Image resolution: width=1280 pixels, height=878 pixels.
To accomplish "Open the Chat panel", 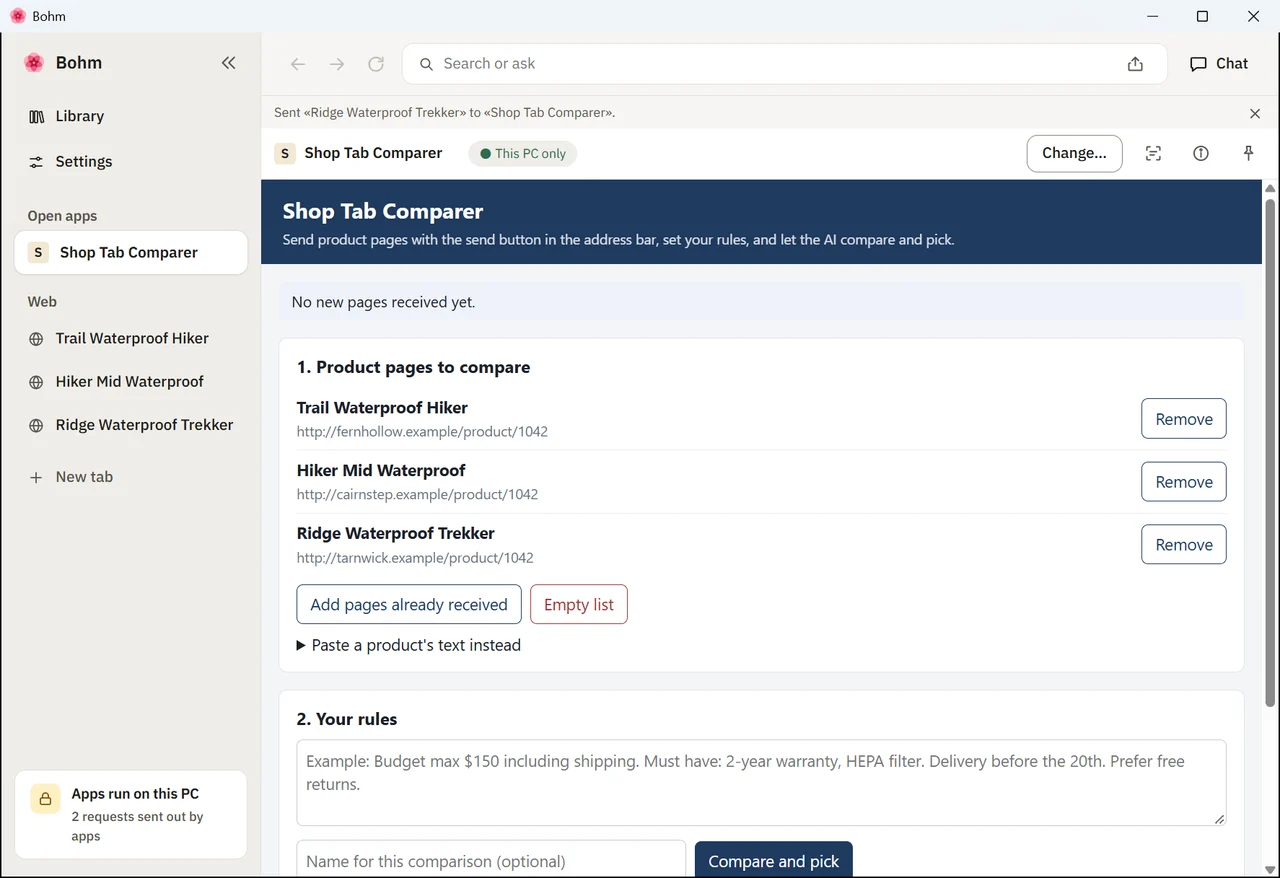I will click(x=1219, y=64).
